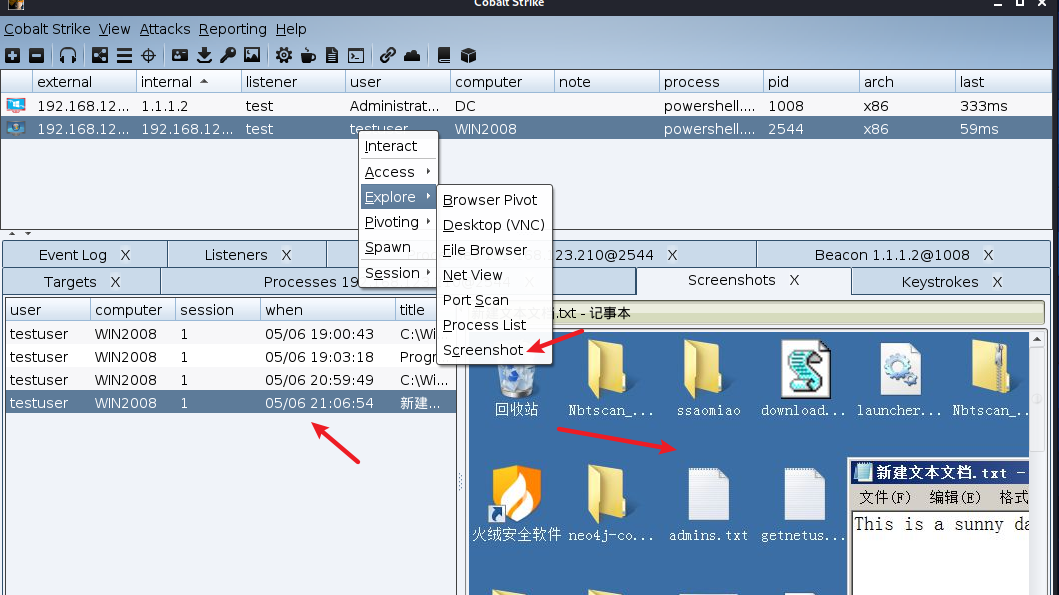Sort beacons by the last column header

1004,82
